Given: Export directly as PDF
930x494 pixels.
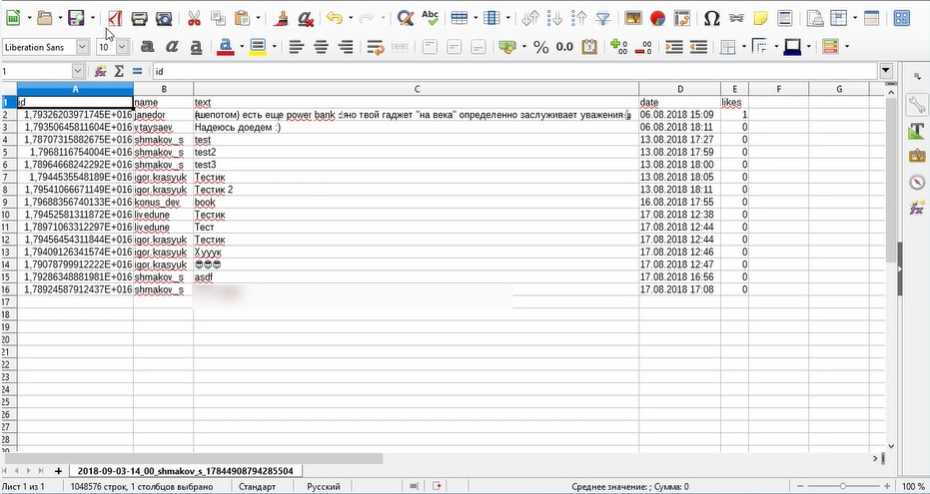Looking at the screenshot, I should (x=114, y=18).
